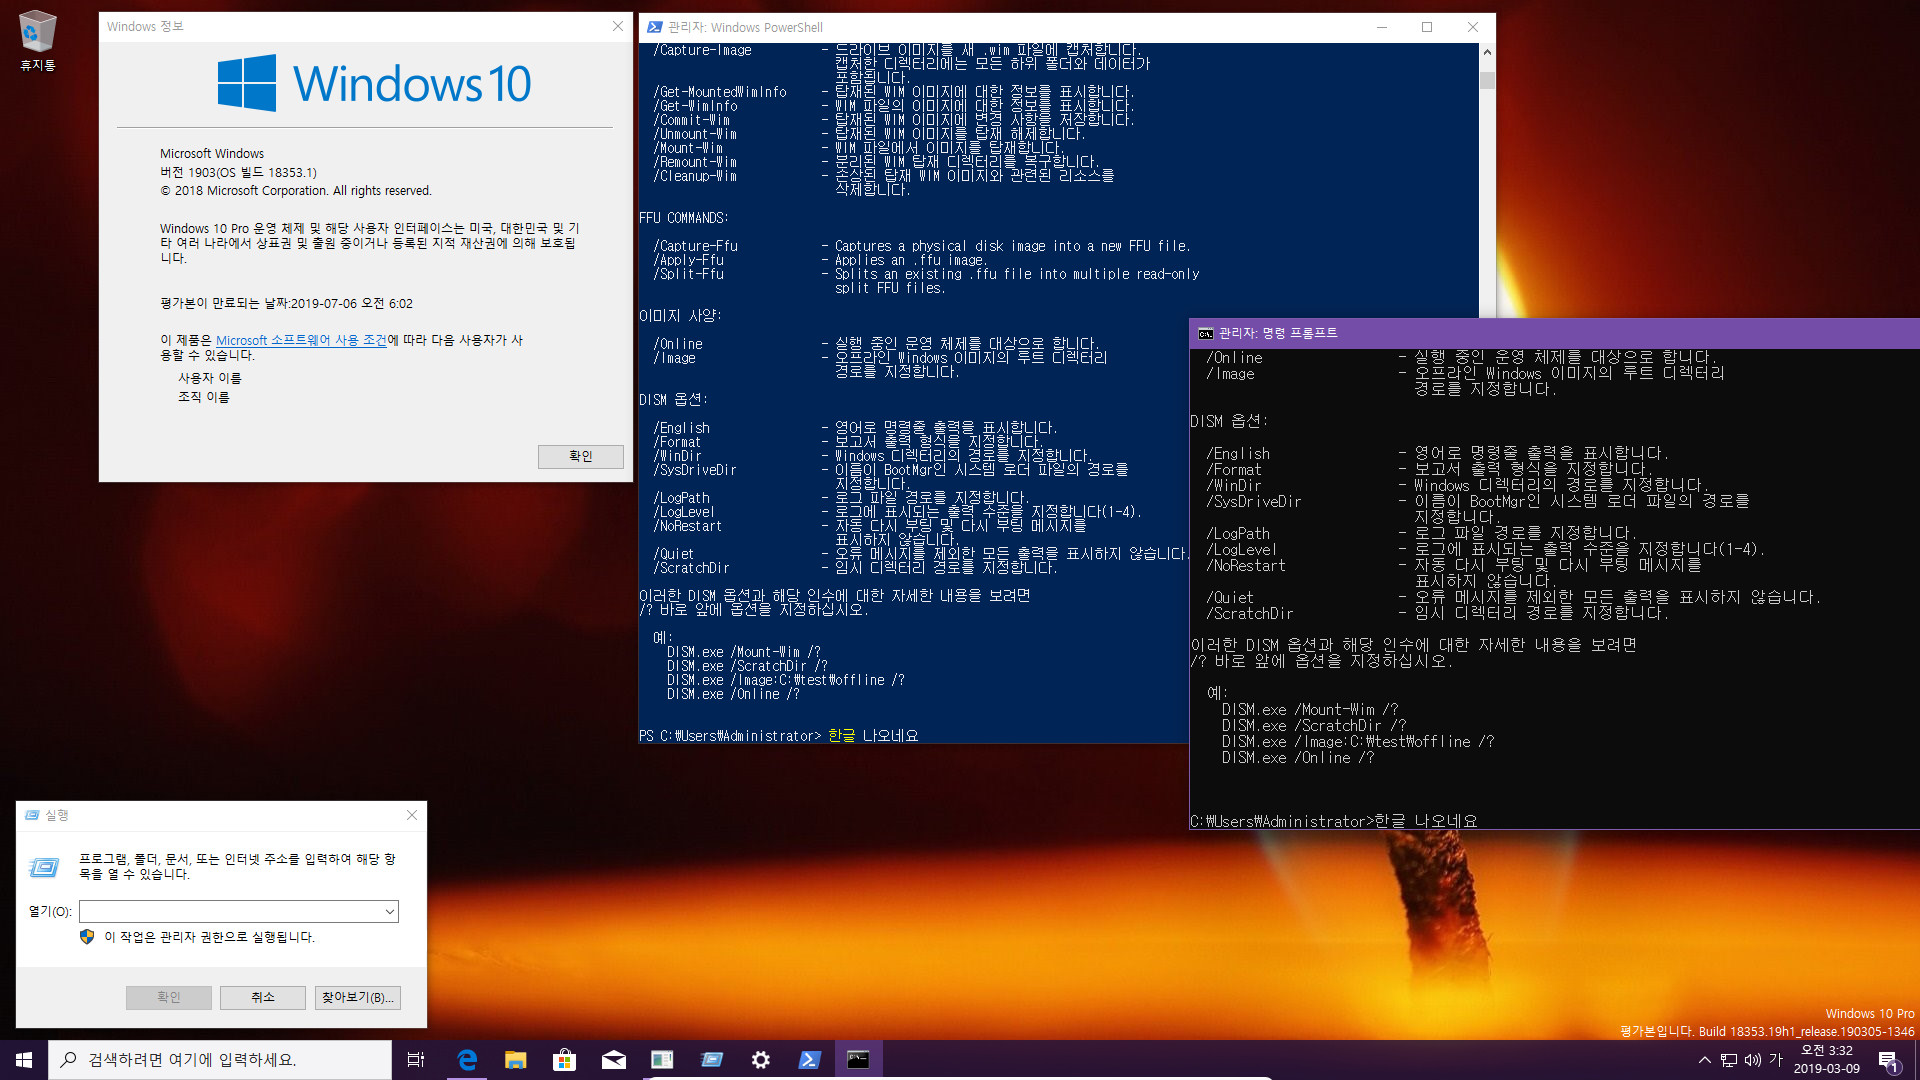Click 찾아보기(B)... in the Run dialog
The width and height of the screenshot is (1920, 1080).
358,997
